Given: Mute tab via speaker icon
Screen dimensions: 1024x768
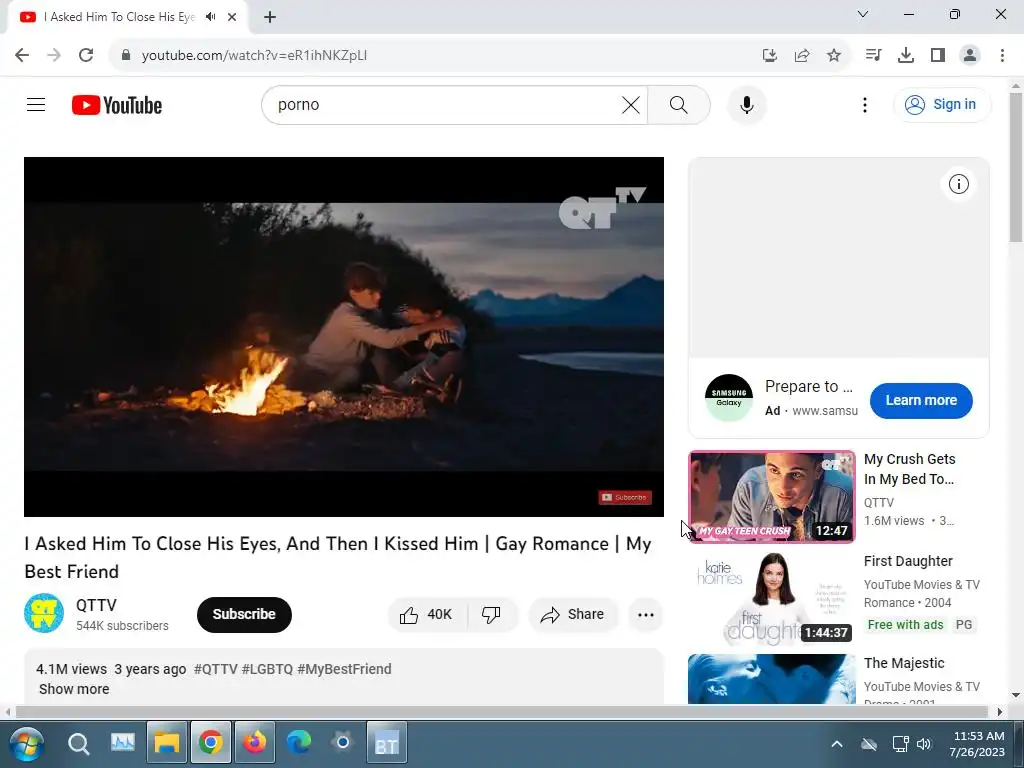Looking at the screenshot, I should [x=210, y=17].
